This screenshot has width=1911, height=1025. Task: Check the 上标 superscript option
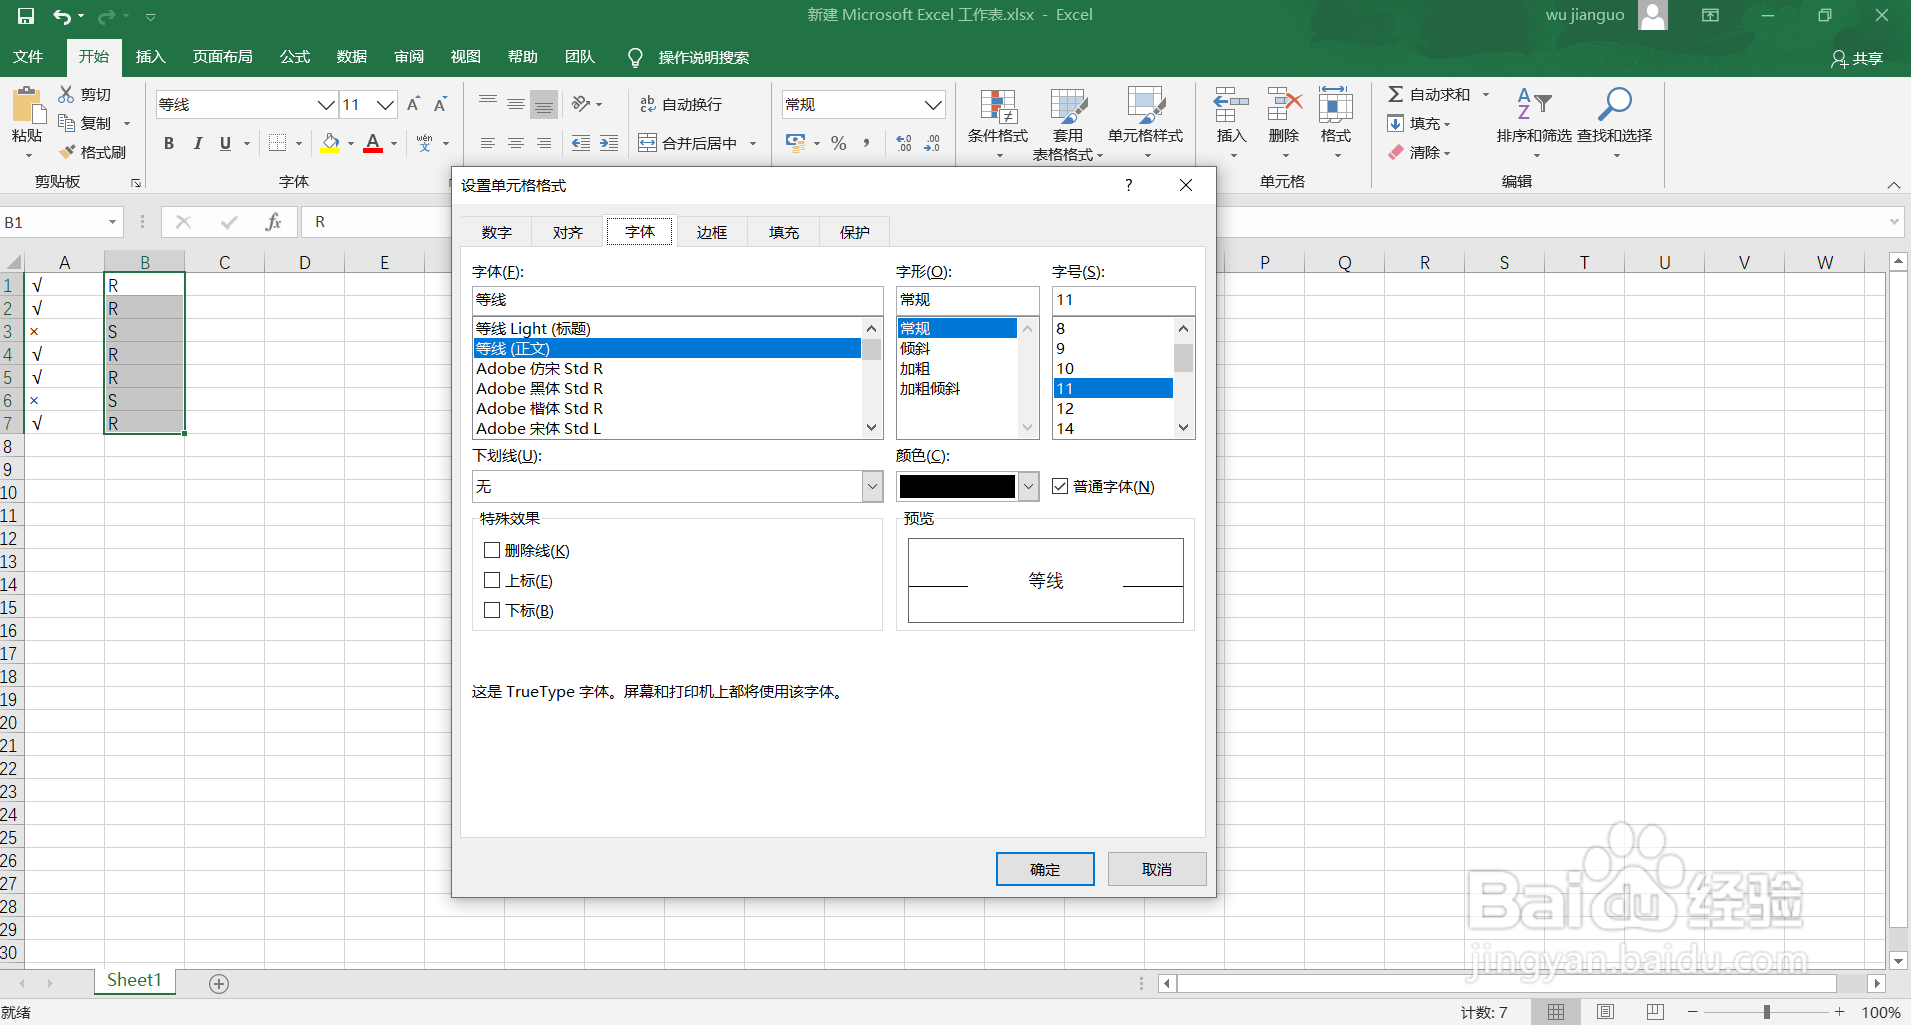(491, 580)
